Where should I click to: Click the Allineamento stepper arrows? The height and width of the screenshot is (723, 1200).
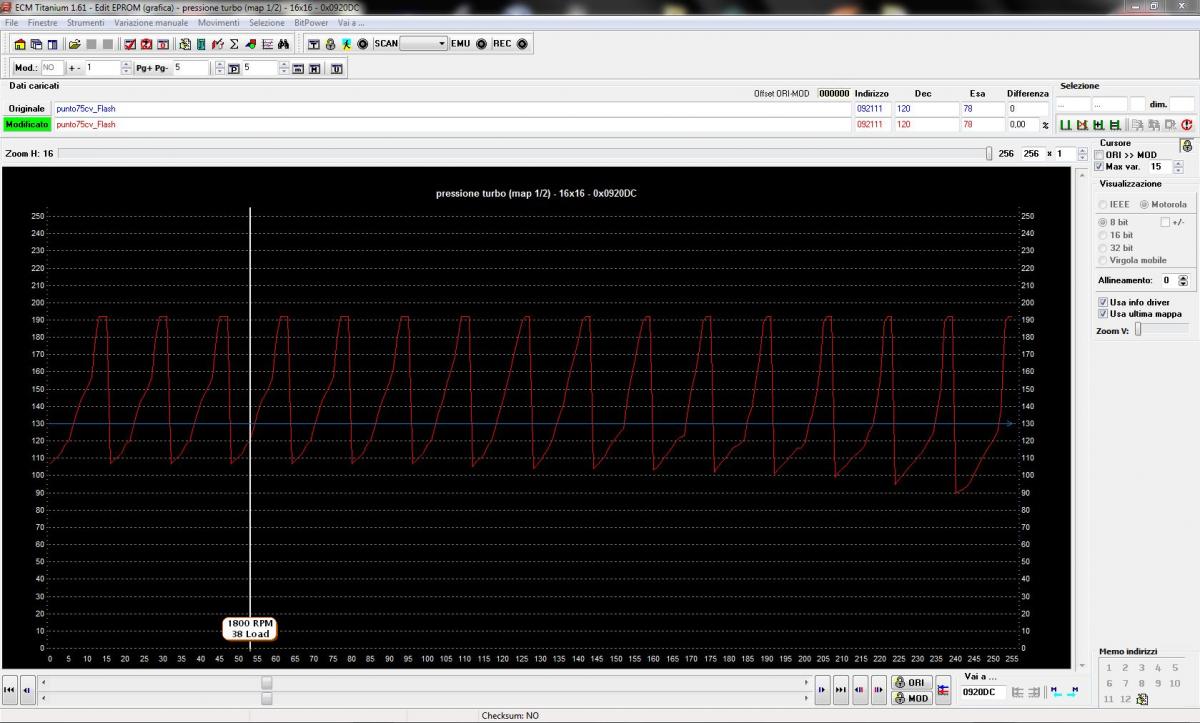(1183, 281)
